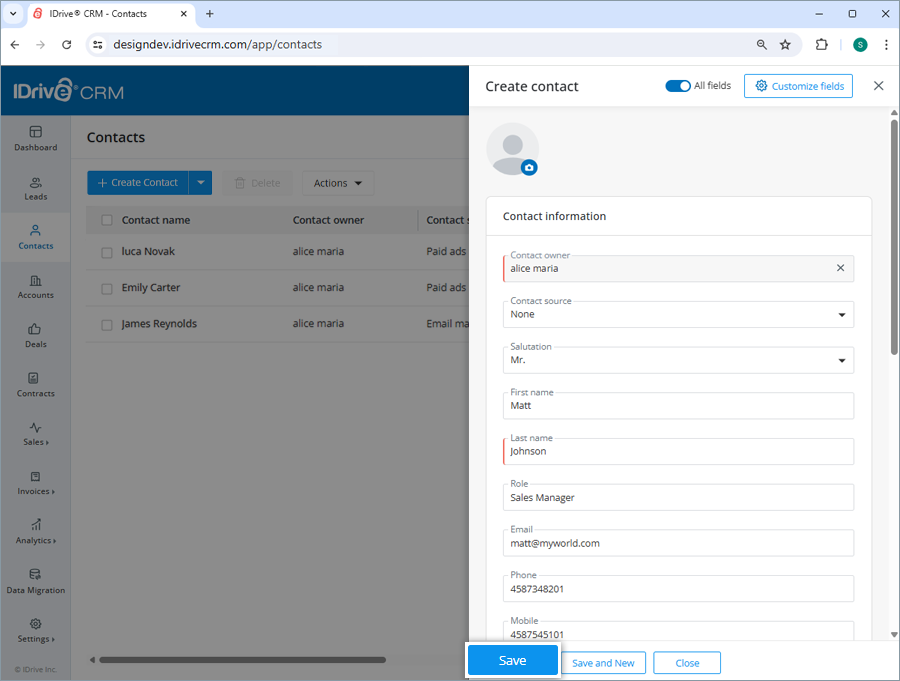Select the header checkbox to select all contacts
This screenshot has height=681, width=900.
[107, 219]
